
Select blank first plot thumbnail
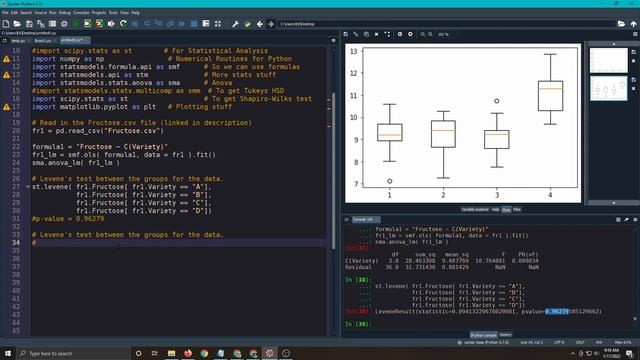point(609,60)
